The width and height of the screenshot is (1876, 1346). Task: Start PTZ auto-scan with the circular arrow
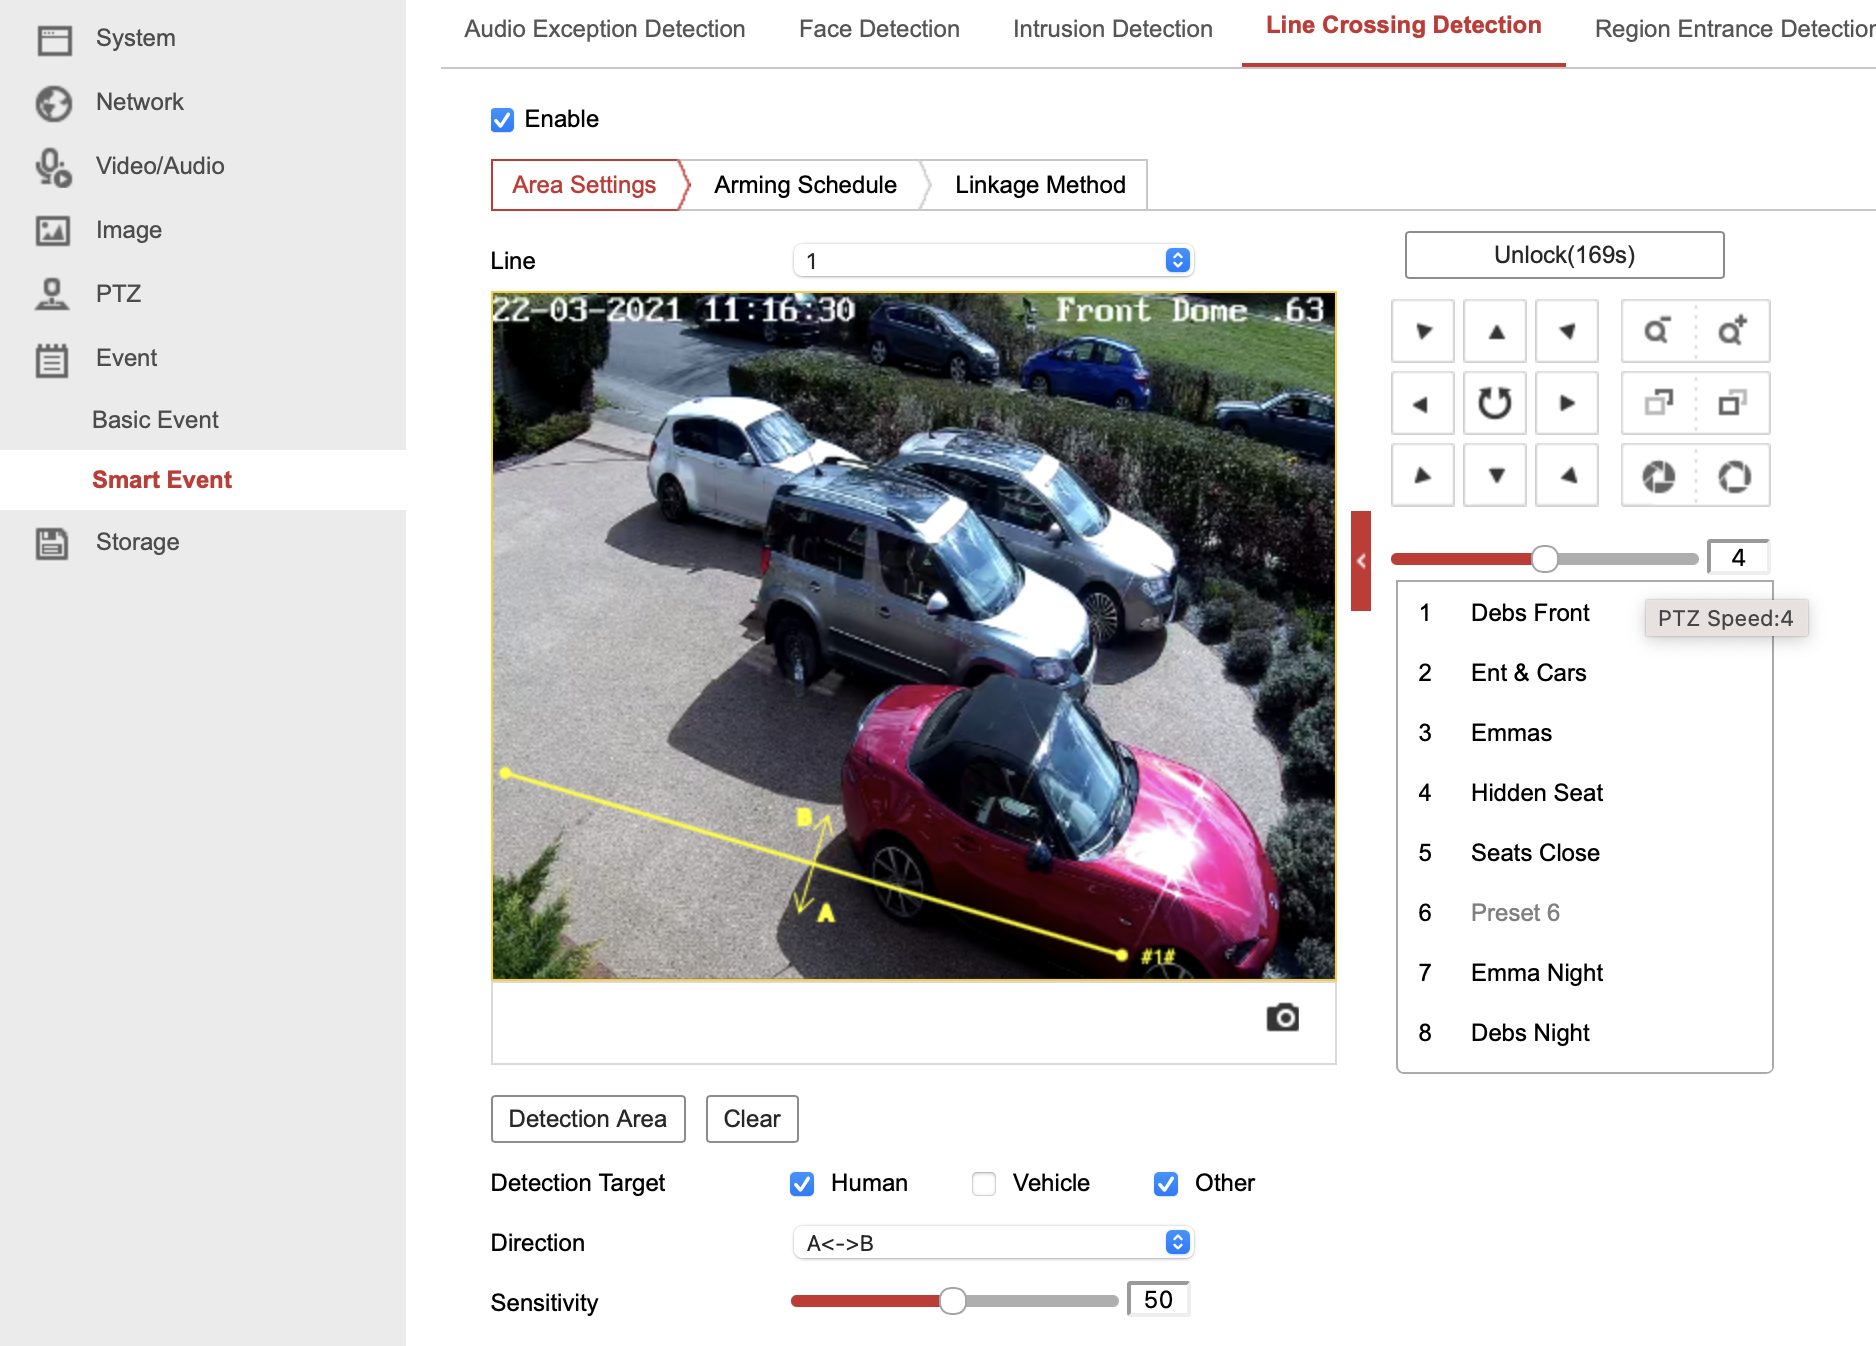1495,403
